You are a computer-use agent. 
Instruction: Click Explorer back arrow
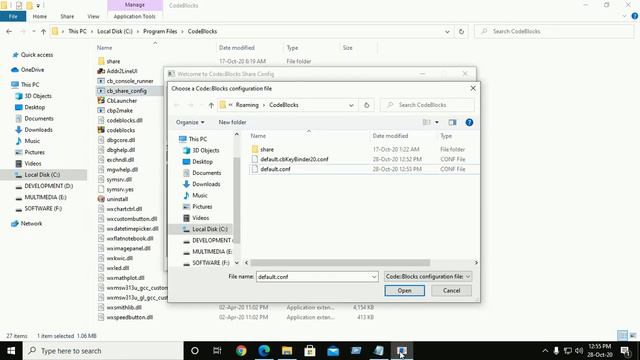pyautogui.click(x=9, y=31)
